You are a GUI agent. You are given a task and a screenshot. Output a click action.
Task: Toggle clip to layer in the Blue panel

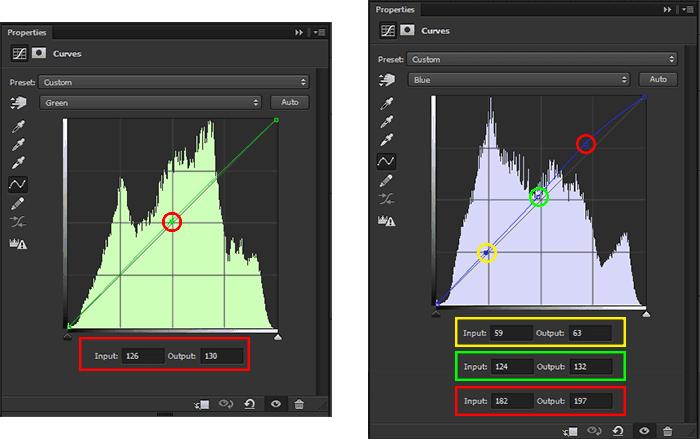click(570, 430)
